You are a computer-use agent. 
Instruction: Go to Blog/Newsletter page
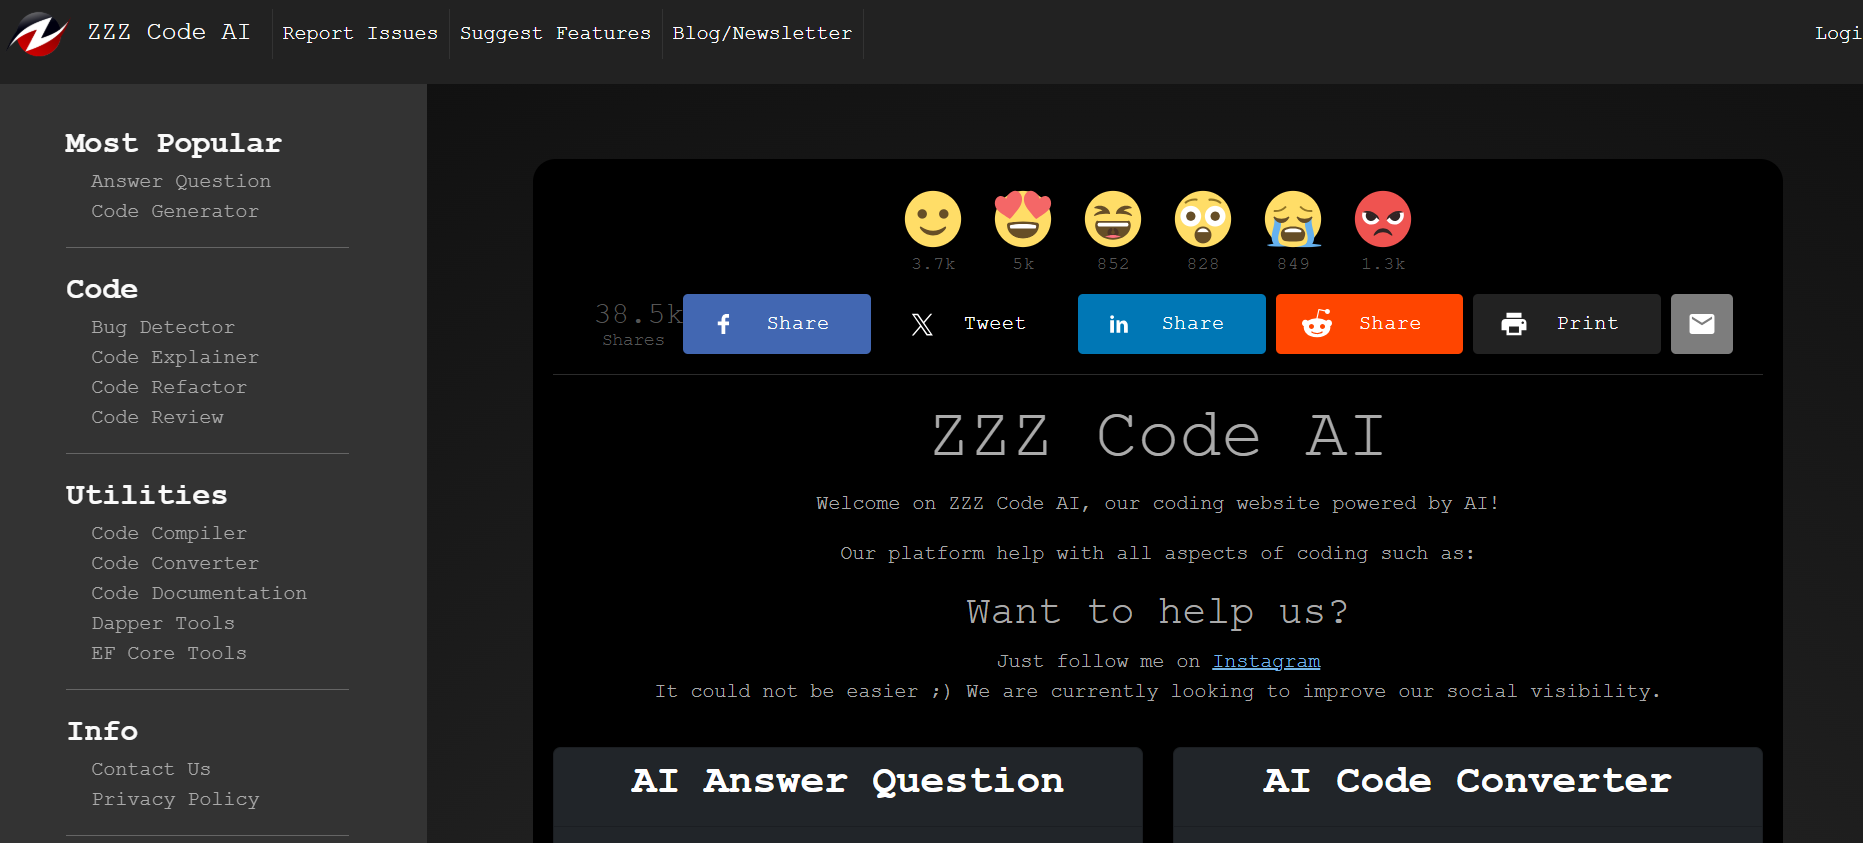pyautogui.click(x=762, y=33)
